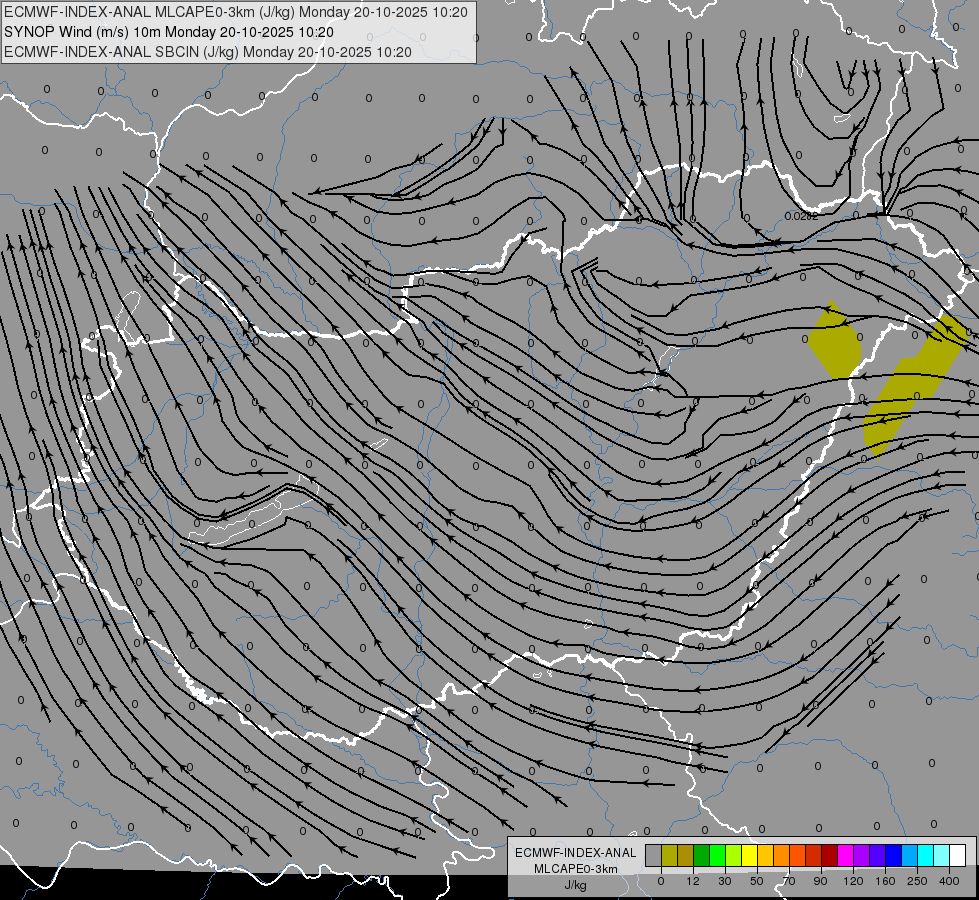Click the SBCIN title line
Screen dimensions: 979x900
[x=208, y=52]
